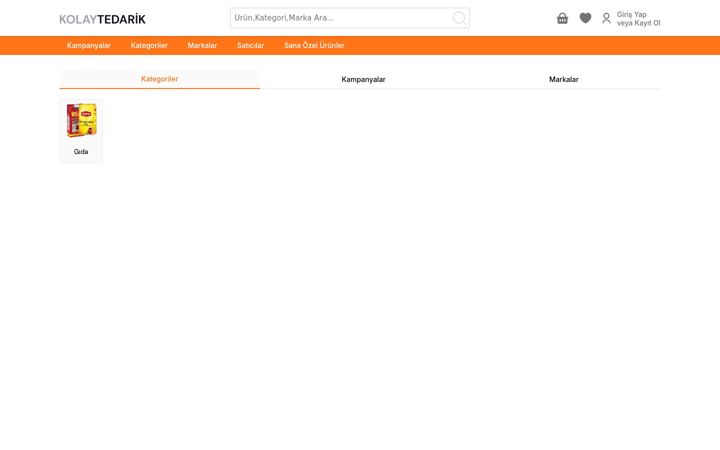Open Satıcılar in the orange navigation bar

(250, 45)
